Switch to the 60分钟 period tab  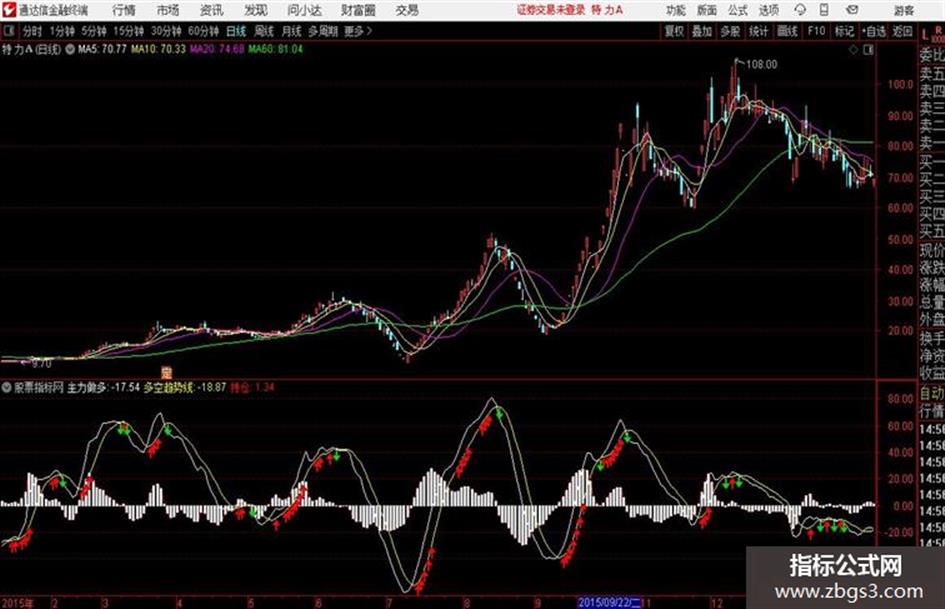203,31
